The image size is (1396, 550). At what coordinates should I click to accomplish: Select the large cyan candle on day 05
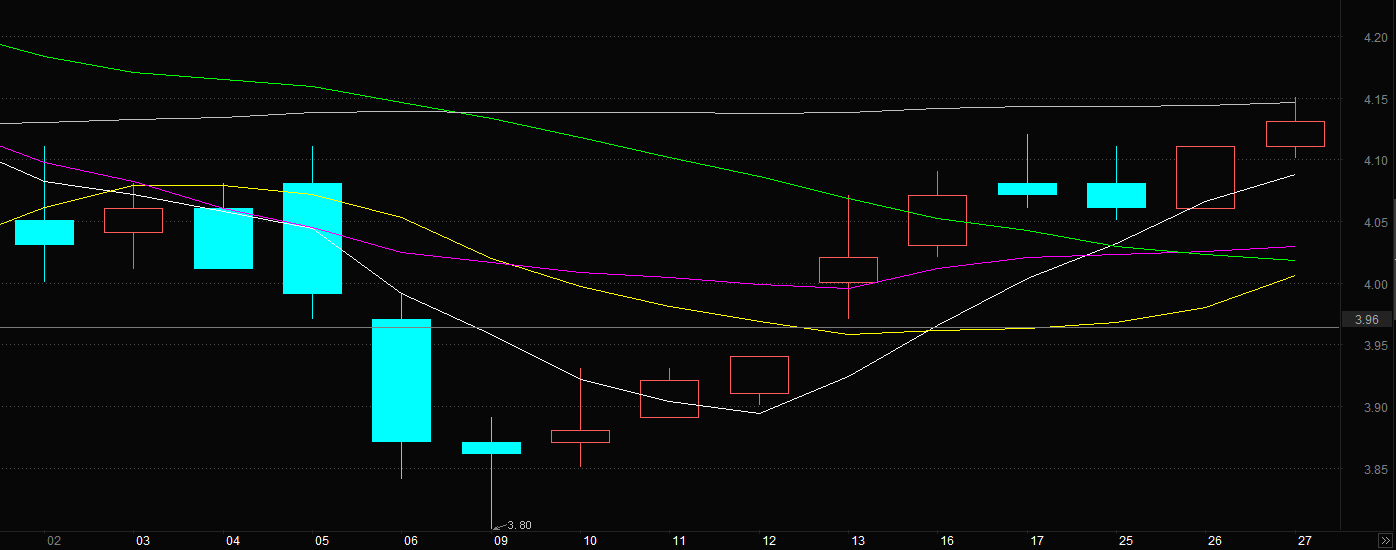(312, 238)
